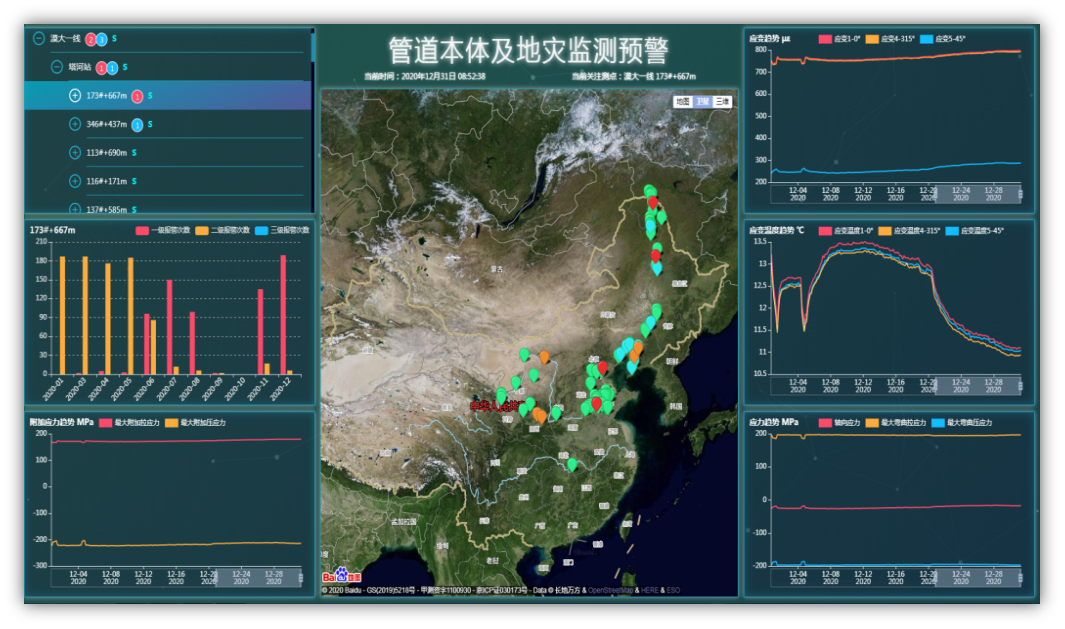Click the southernmost green map marker
This screenshot has height=629, width=1065.
[571, 464]
